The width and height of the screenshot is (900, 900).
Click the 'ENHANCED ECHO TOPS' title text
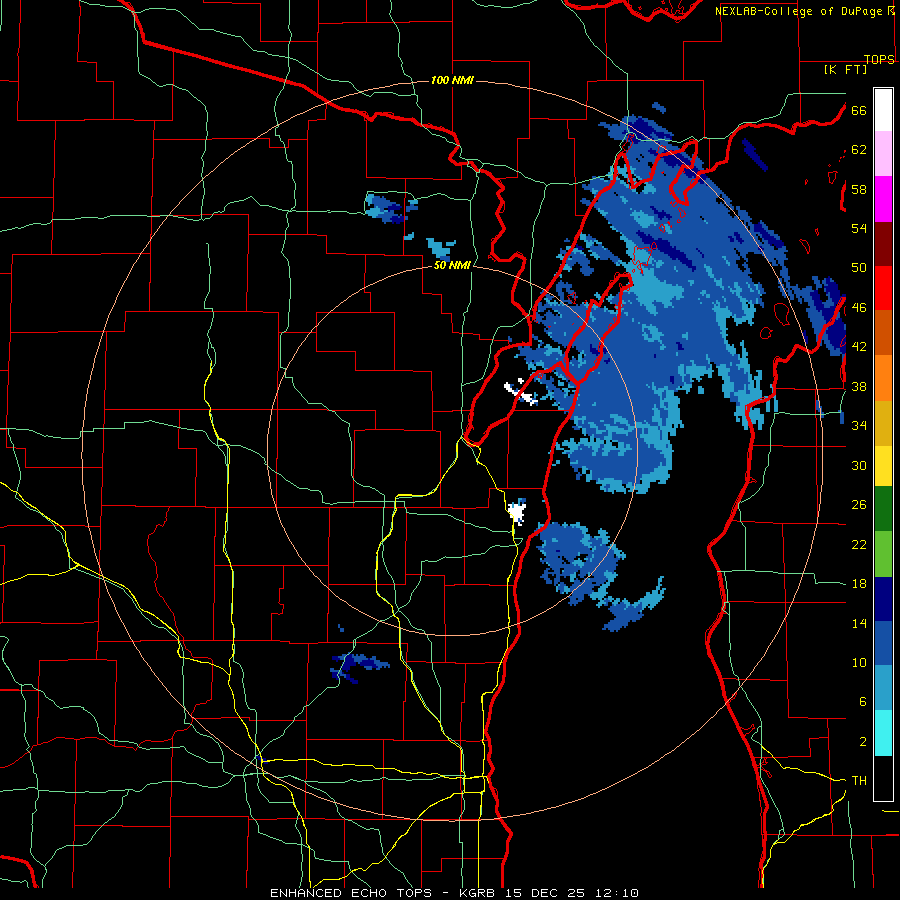(x=351, y=893)
